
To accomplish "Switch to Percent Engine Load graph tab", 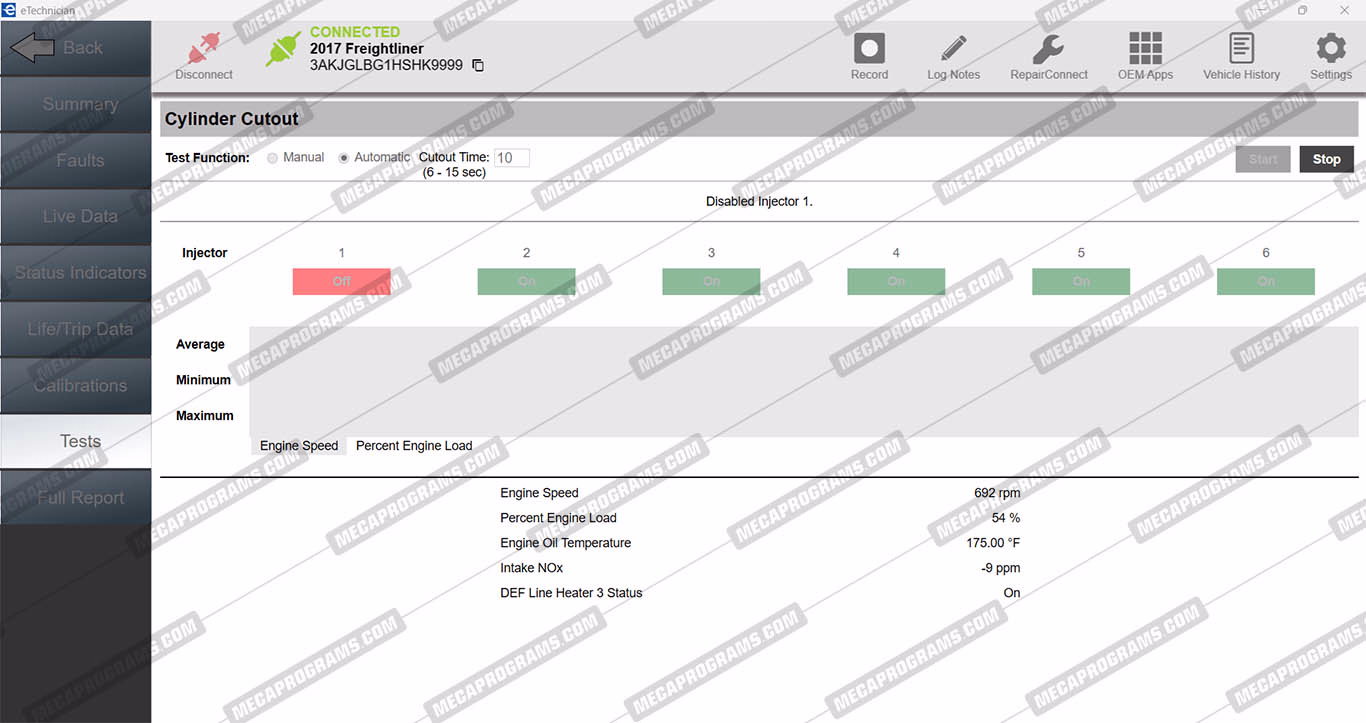I will [x=414, y=446].
